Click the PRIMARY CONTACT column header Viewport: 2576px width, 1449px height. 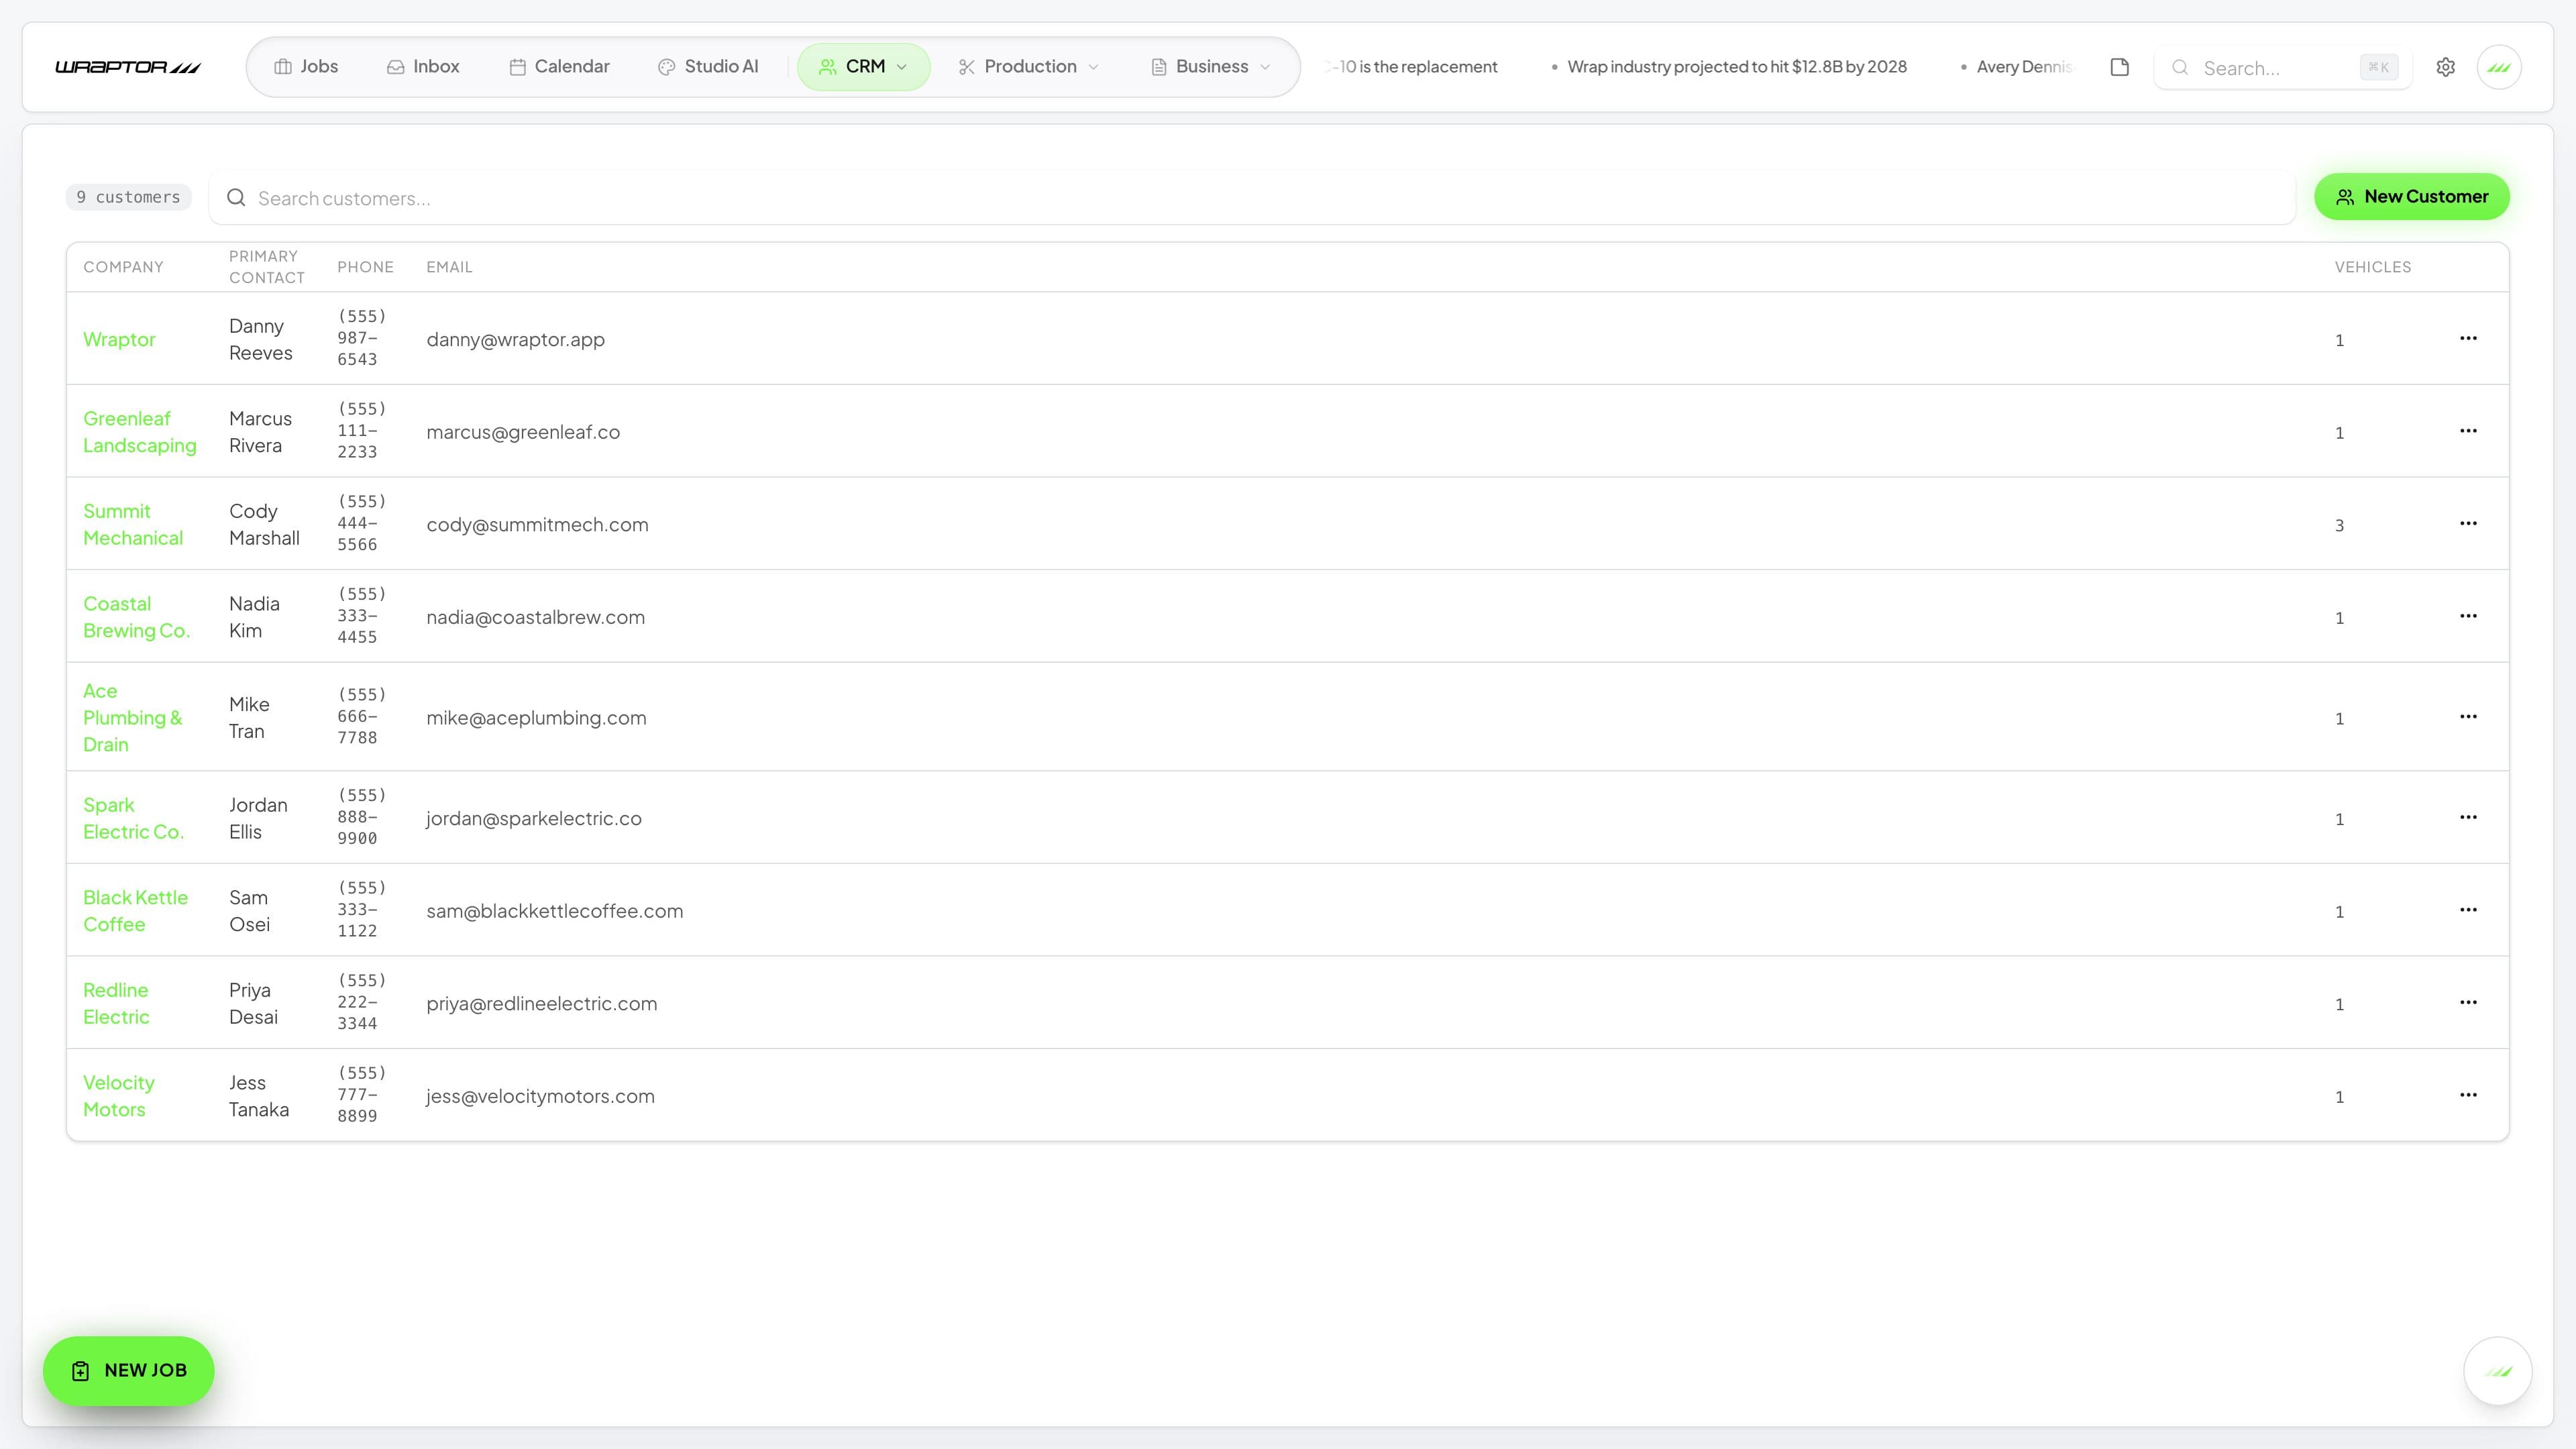tap(267, 267)
